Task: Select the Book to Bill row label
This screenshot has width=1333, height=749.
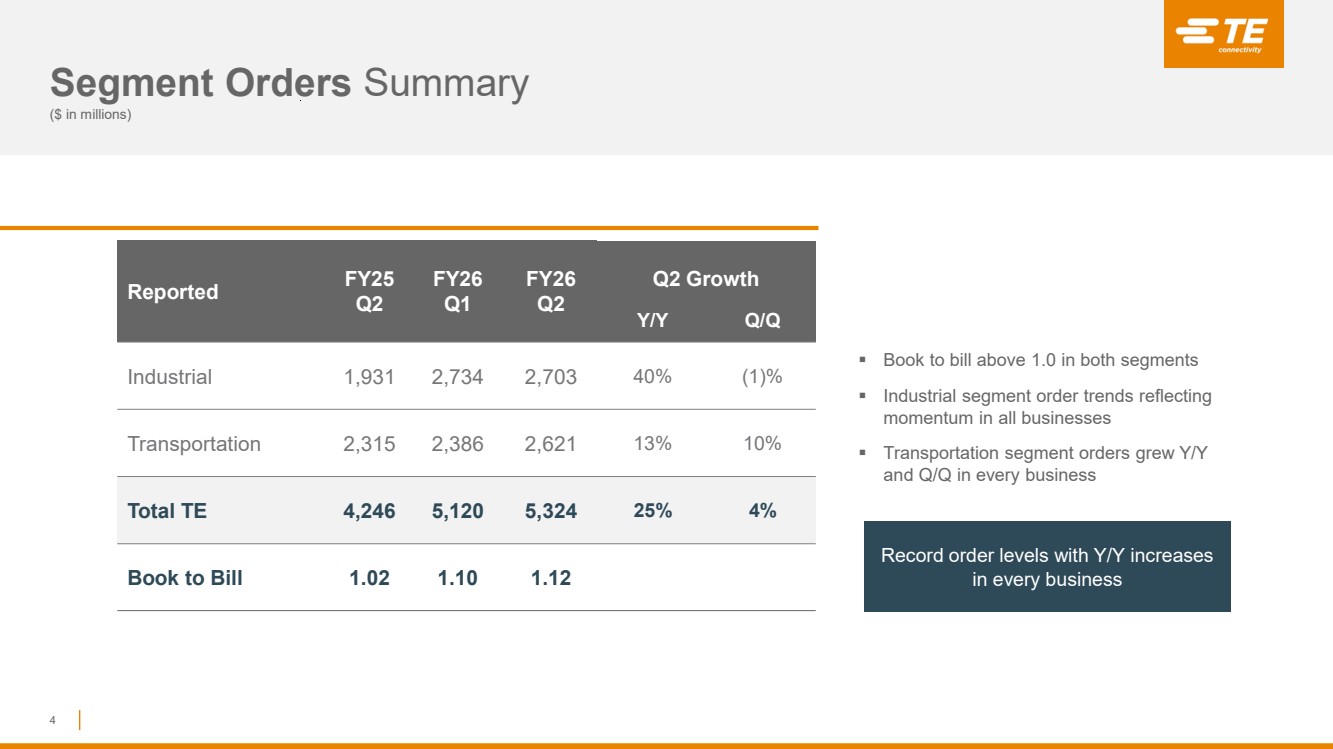Action: (x=185, y=578)
